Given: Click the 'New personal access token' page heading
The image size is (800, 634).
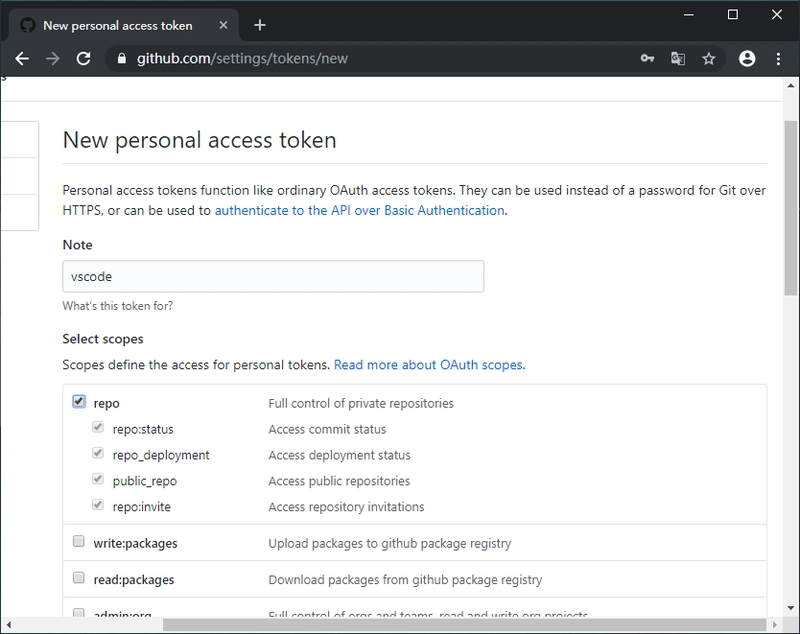Looking at the screenshot, I should tap(199, 140).
